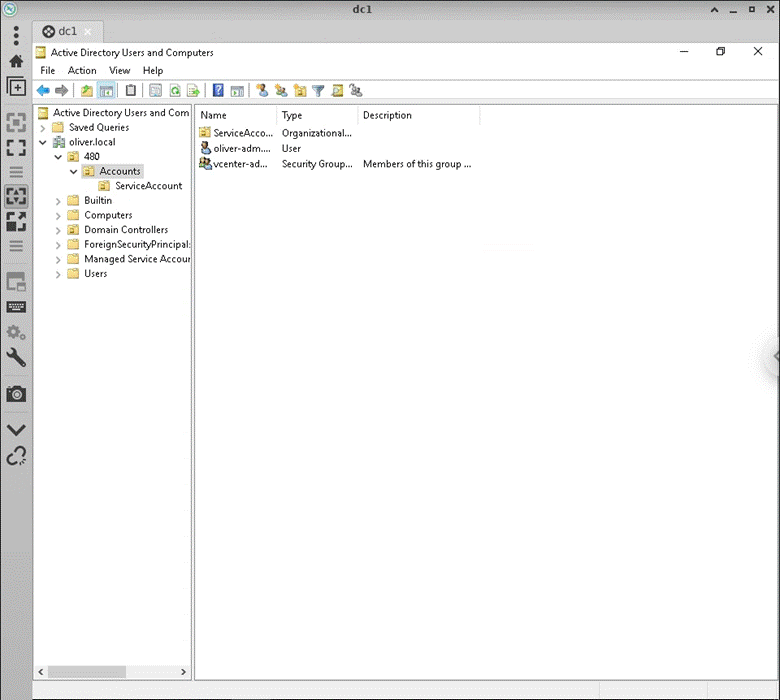Sort by the Type column header
This screenshot has height=700, width=780.
pyautogui.click(x=317, y=115)
